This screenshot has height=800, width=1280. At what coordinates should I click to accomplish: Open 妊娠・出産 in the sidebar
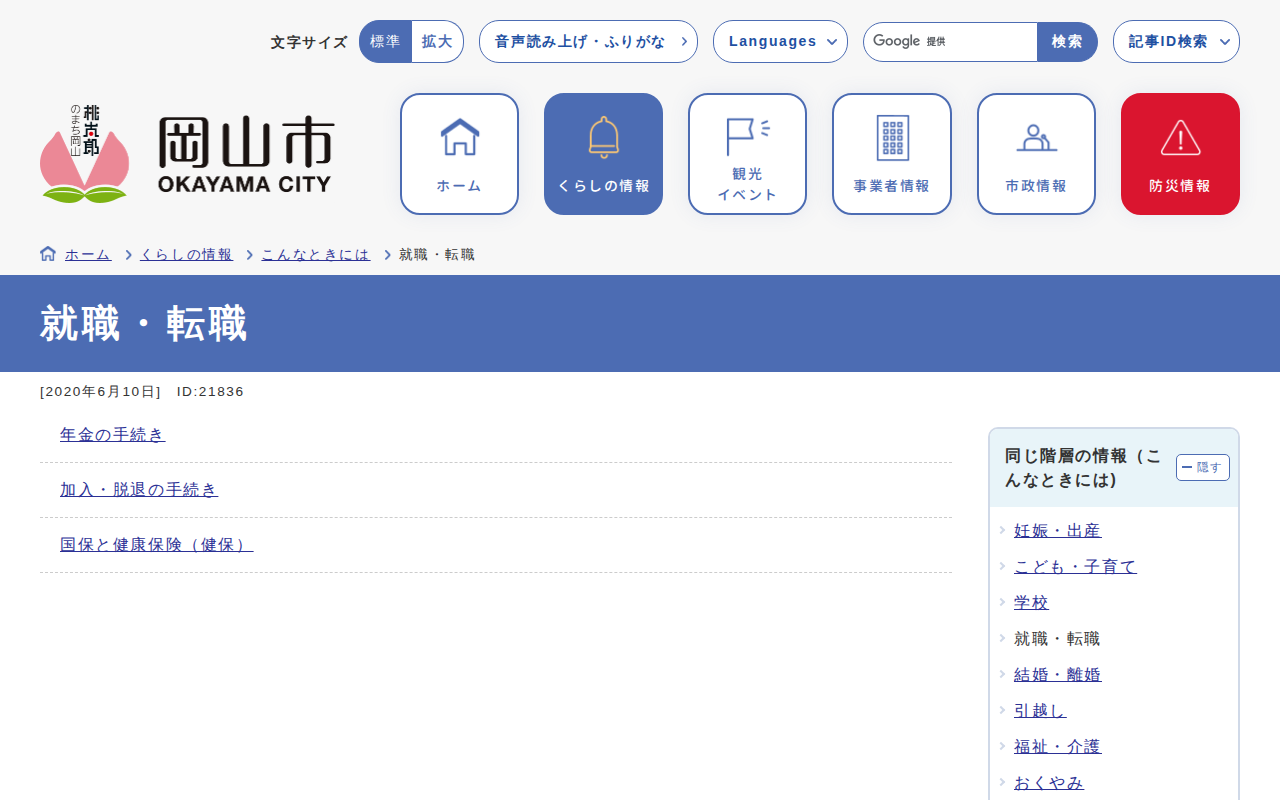(x=1057, y=531)
